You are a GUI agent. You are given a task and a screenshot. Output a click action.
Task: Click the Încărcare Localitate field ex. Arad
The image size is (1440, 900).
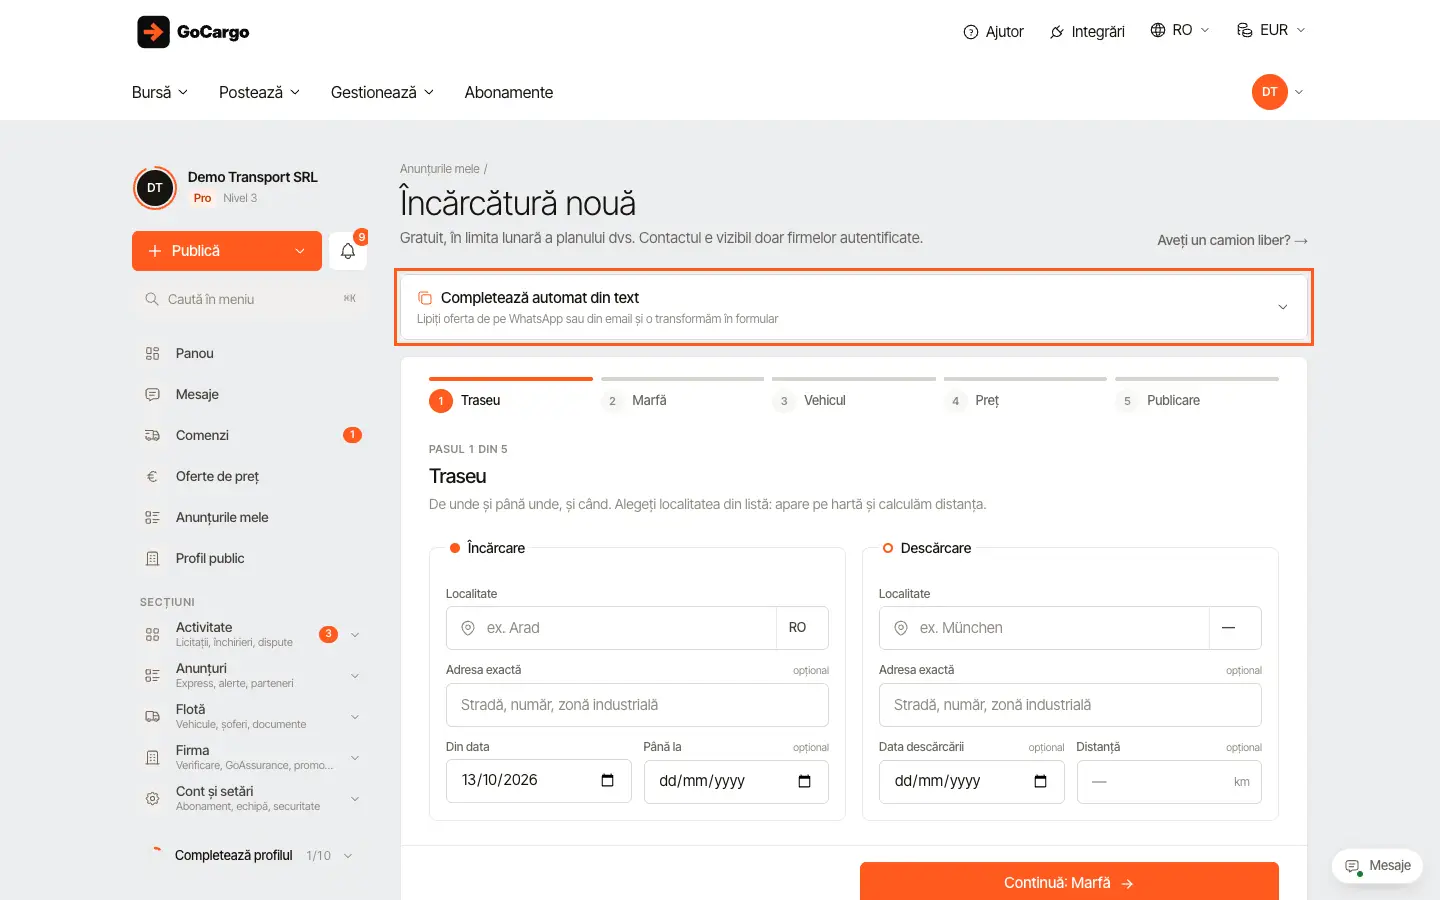tap(612, 628)
